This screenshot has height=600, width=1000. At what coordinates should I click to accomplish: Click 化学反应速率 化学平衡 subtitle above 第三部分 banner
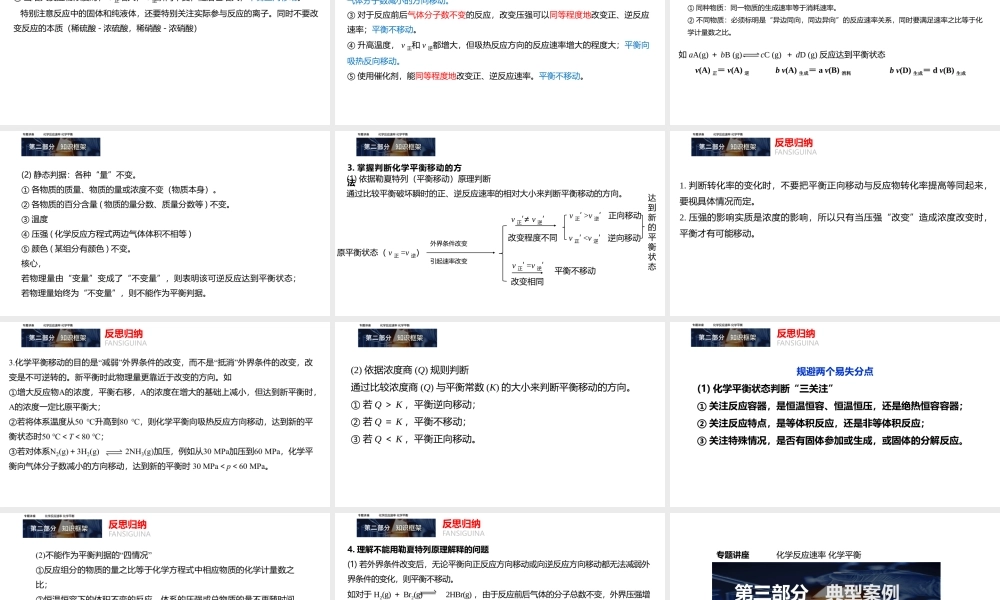click(818, 555)
